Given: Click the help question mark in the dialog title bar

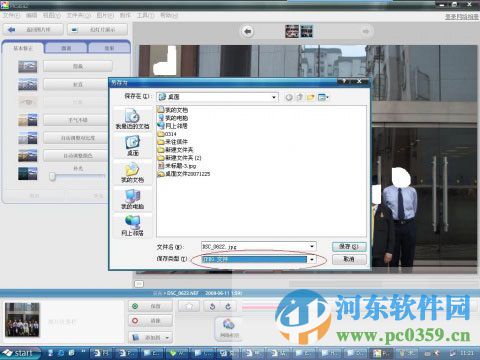Looking at the screenshot, I should pyautogui.click(x=344, y=81).
